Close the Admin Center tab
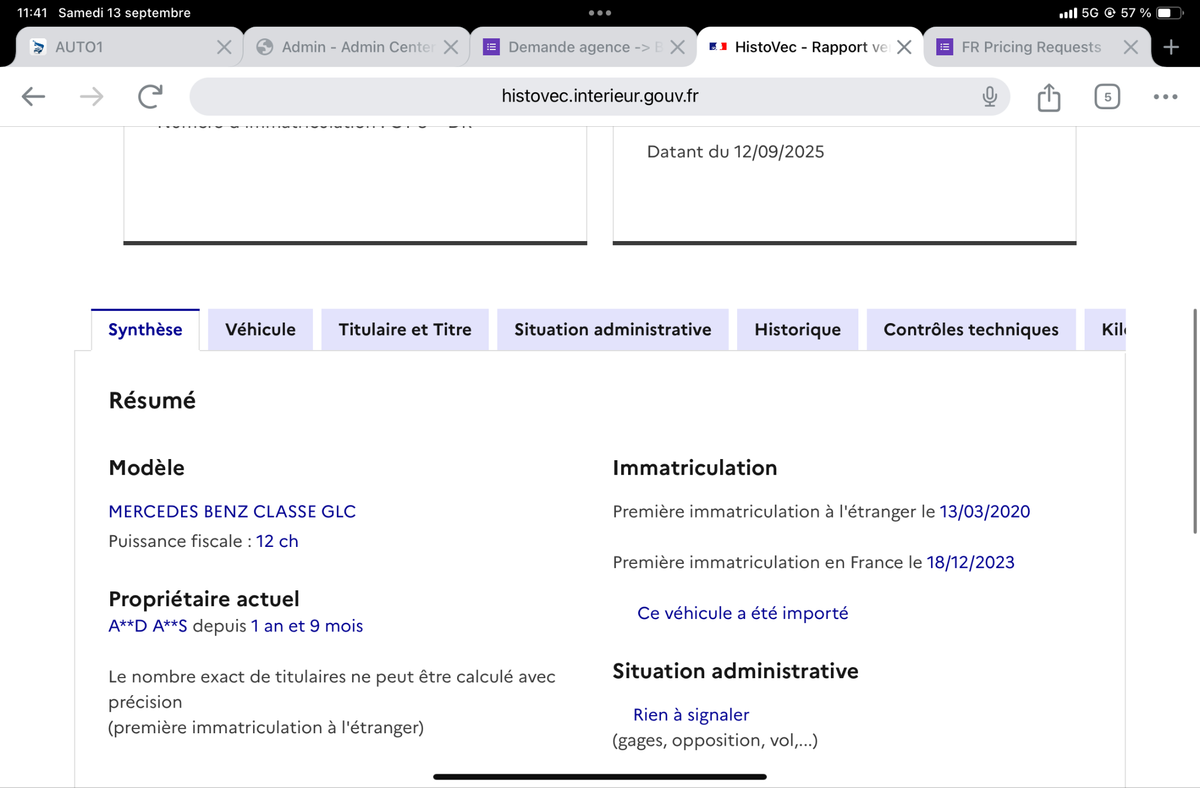1200x788 pixels. click(x=451, y=47)
